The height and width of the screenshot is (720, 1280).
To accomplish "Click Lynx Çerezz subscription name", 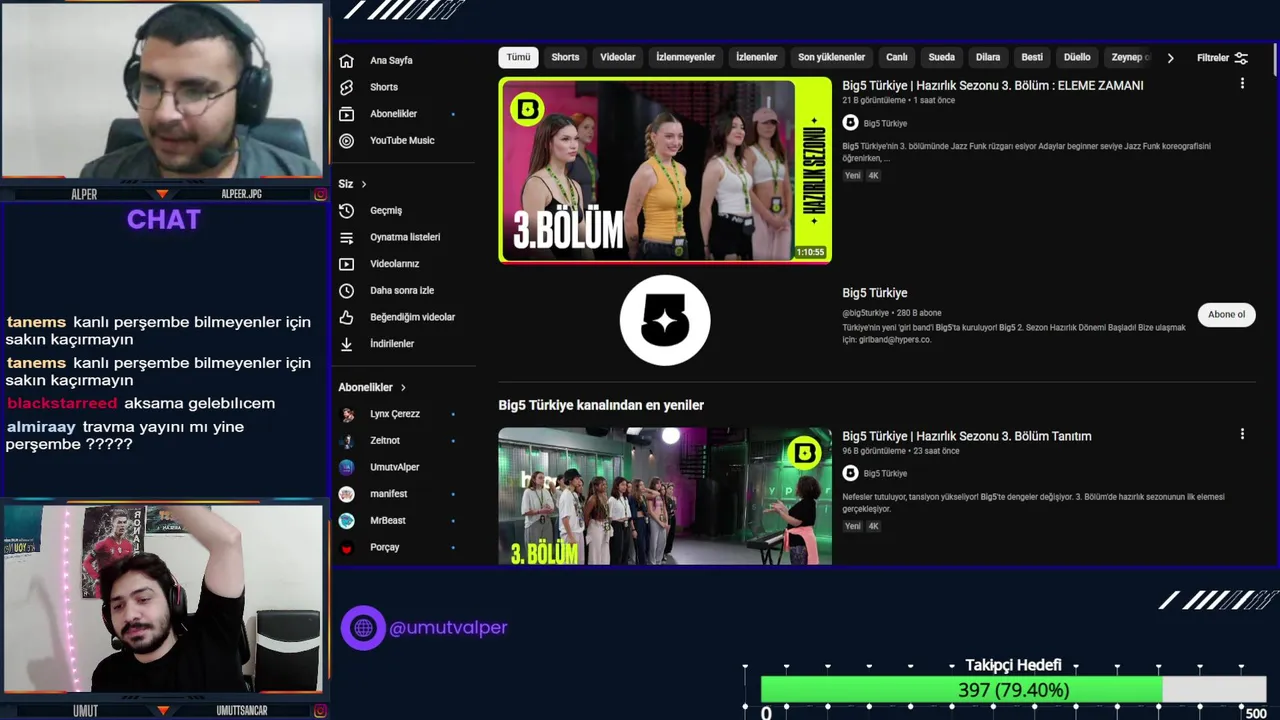I will (x=395, y=414).
